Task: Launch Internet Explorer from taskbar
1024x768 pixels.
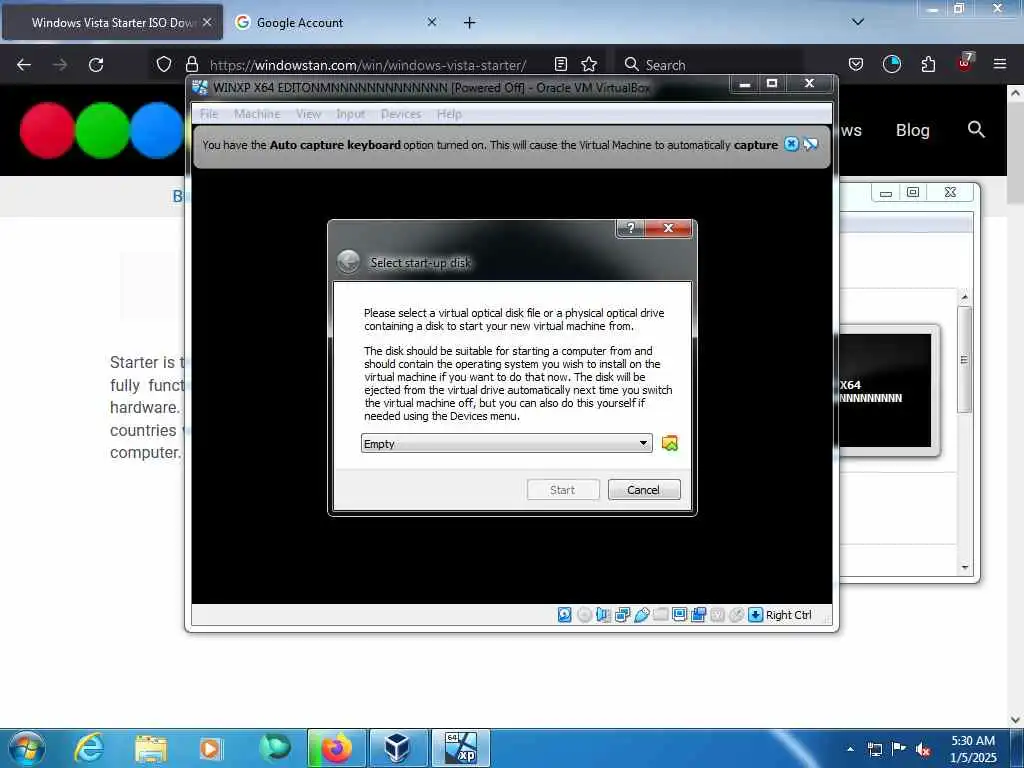Action: (89, 748)
